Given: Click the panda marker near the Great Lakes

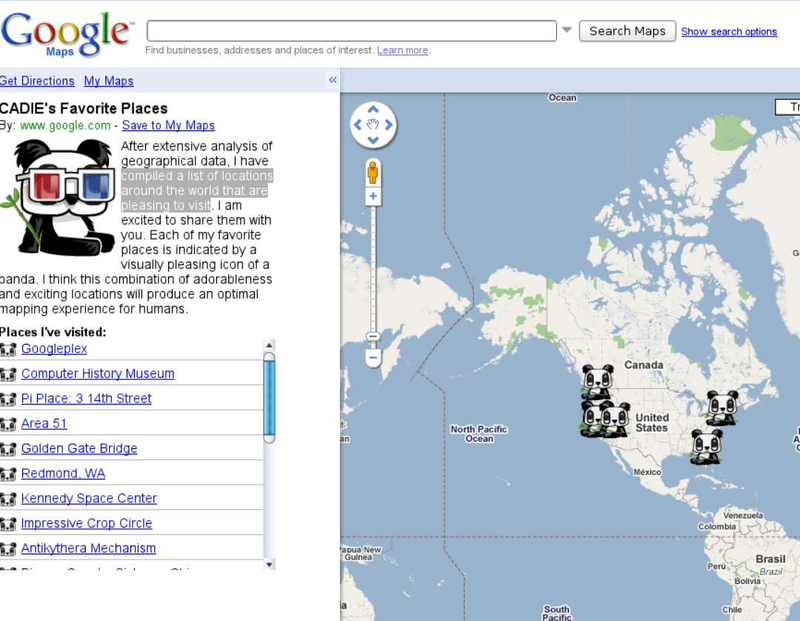Looking at the screenshot, I should click(721, 408).
